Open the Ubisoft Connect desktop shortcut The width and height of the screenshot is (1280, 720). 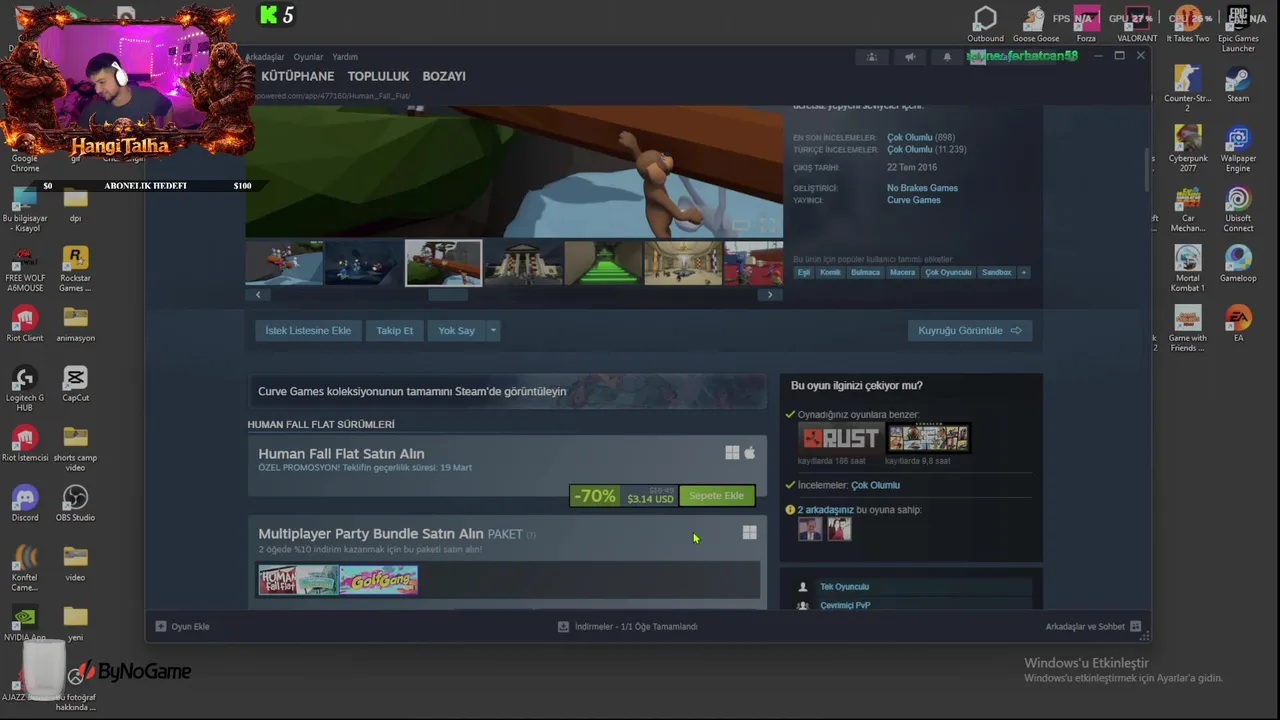[x=1238, y=208]
